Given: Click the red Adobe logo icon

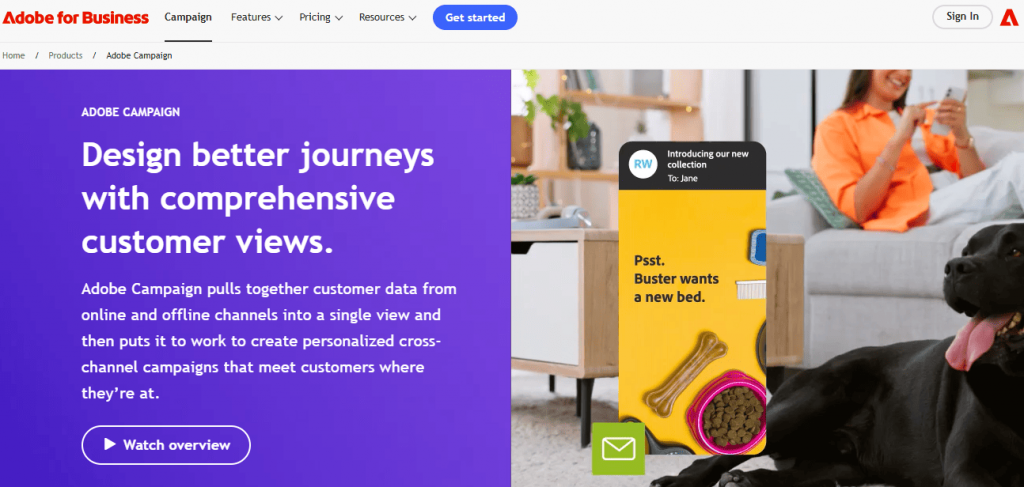Looking at the screenshot, I should click(1008, 17).
